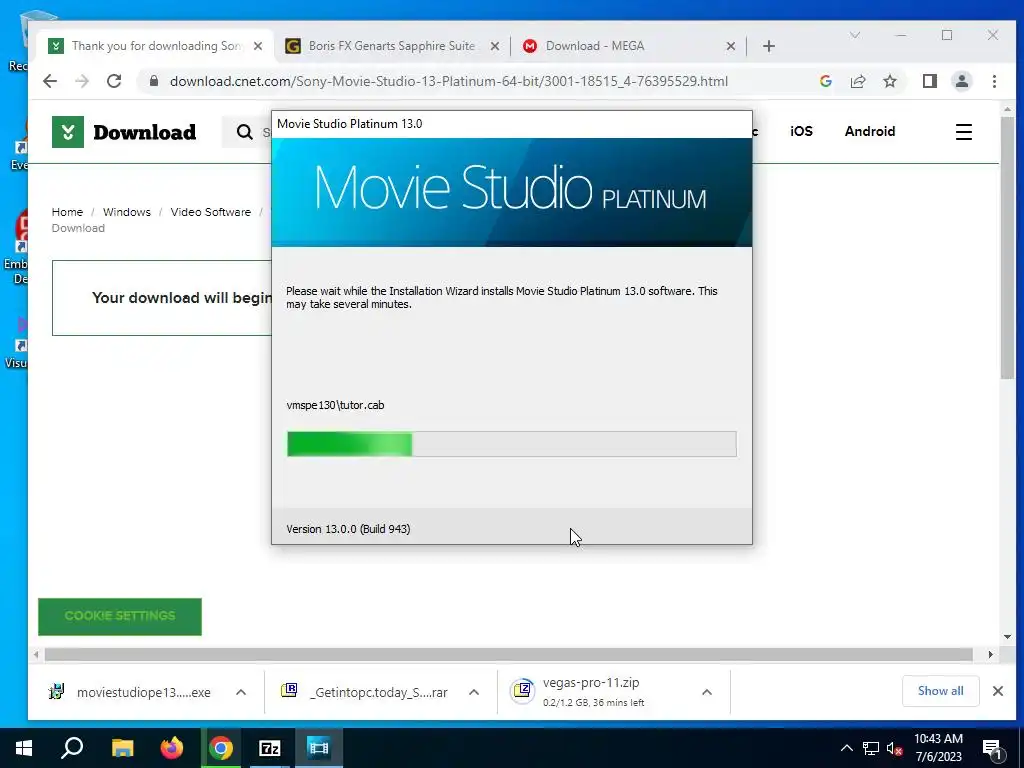Open Chrome's three-dot menu
1024x768 pixels.
(994, 81)
